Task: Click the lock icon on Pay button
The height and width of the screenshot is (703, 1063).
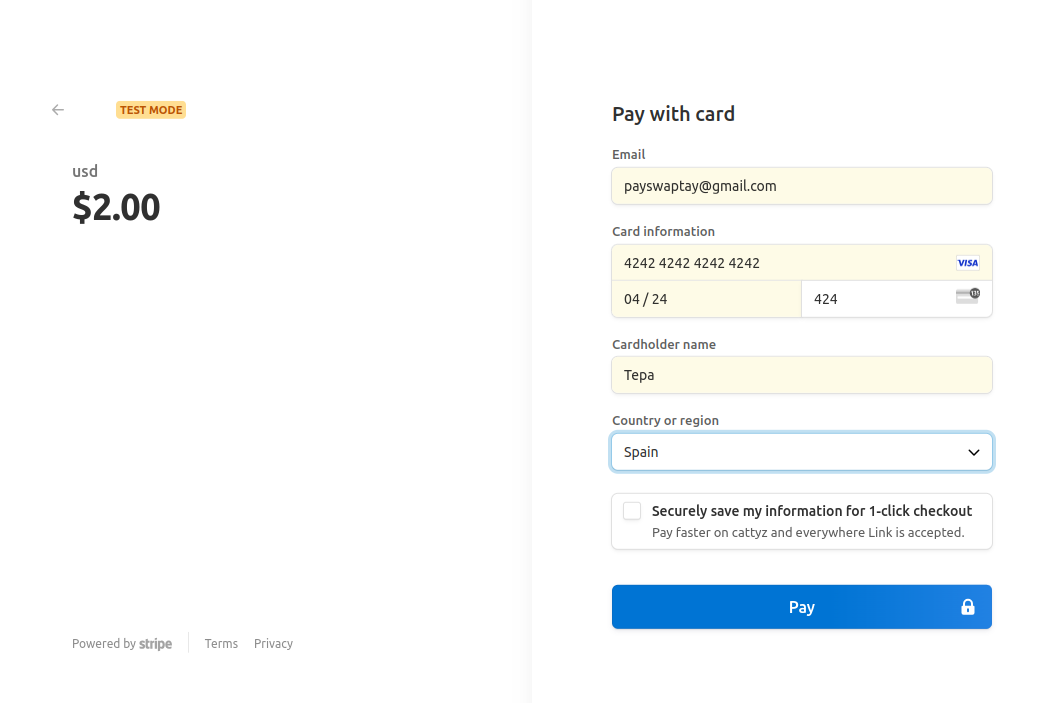Action: (967, 607)
